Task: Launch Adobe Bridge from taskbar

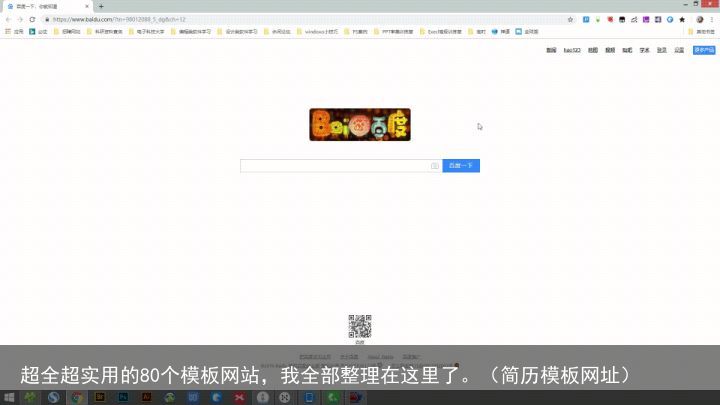Action: coord(100,398)
